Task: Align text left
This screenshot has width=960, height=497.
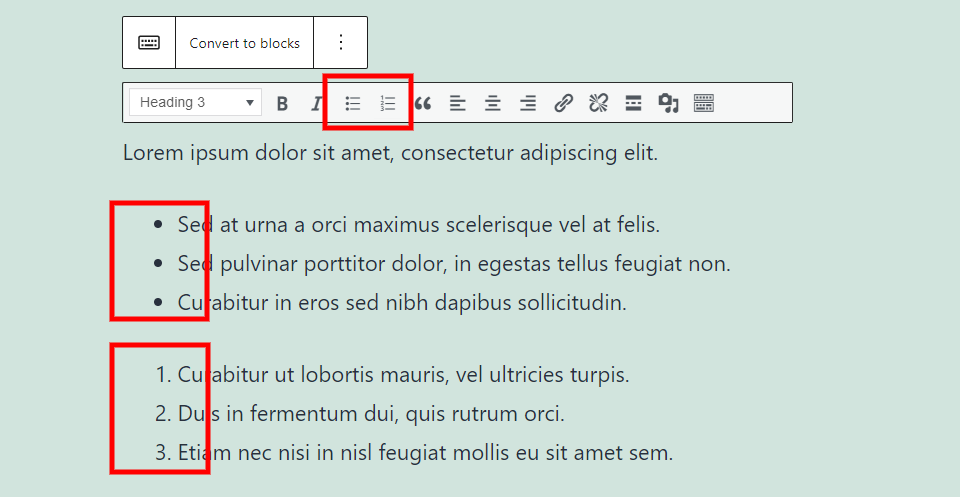Action: coord(457,103)
